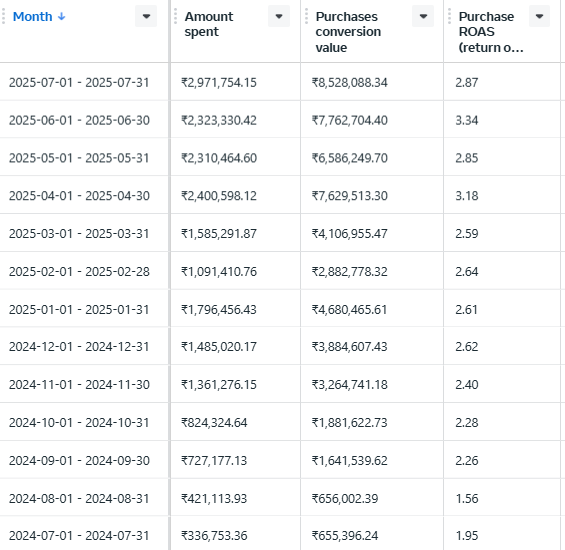
Task: Click the Month column drag handle
Action: (4, 17)
